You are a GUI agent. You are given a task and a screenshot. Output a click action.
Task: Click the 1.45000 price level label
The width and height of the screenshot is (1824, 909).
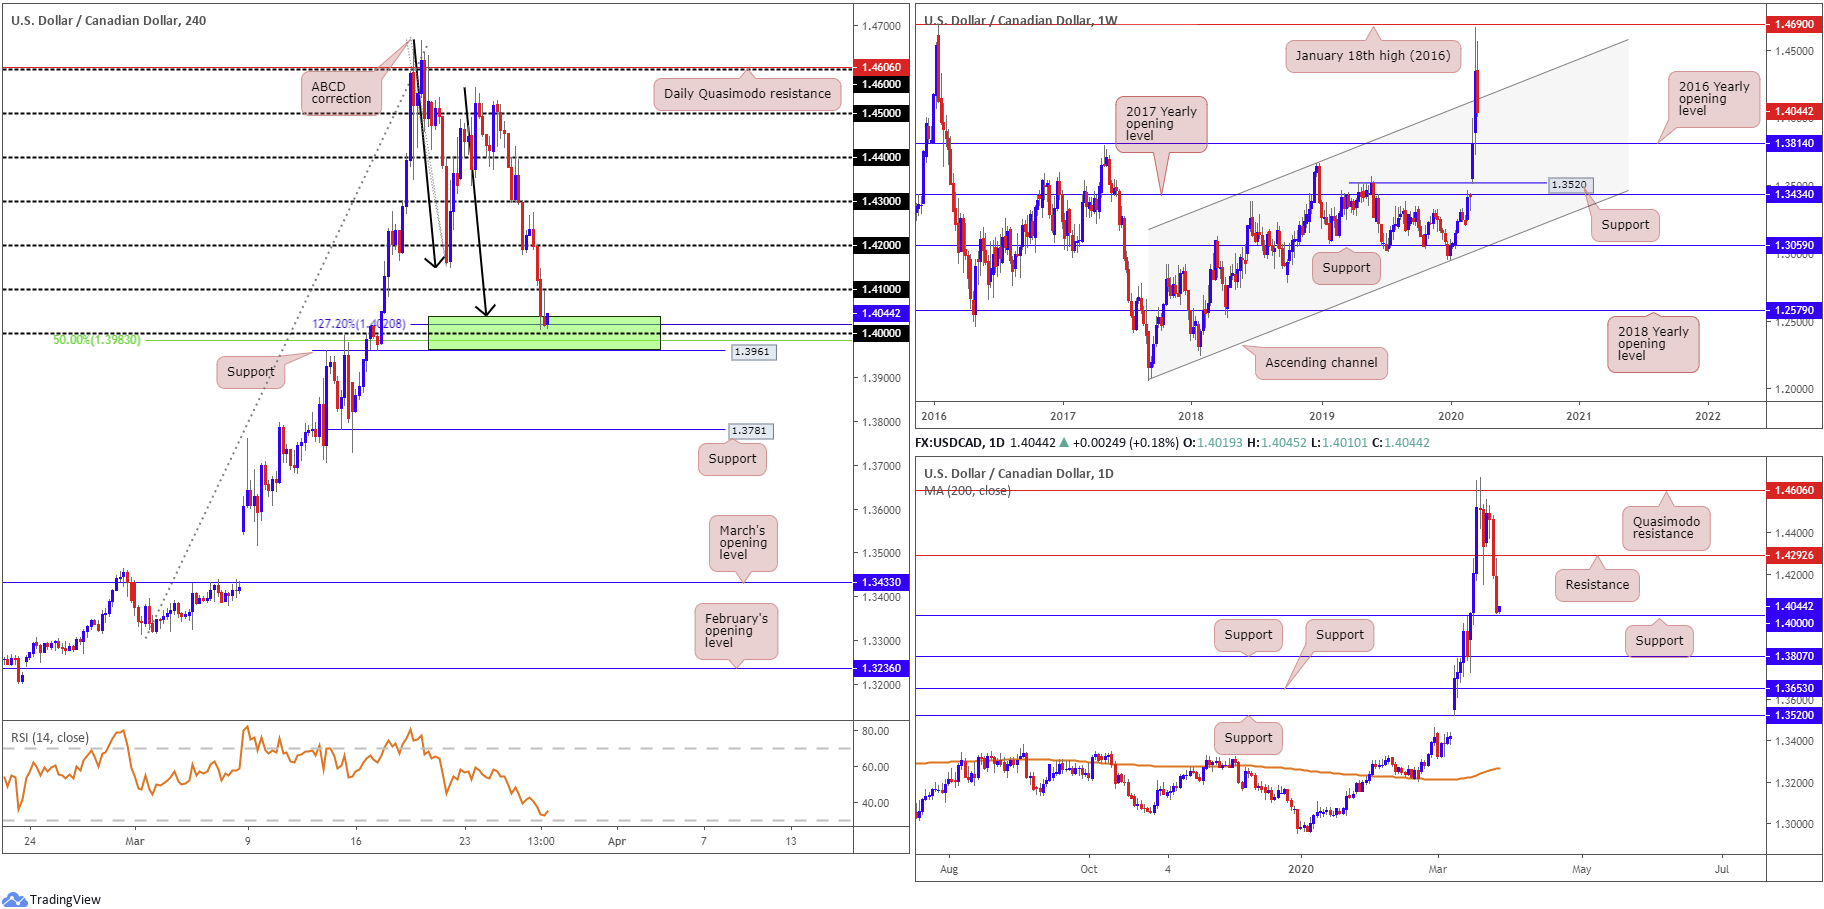[x=881, y=113]
